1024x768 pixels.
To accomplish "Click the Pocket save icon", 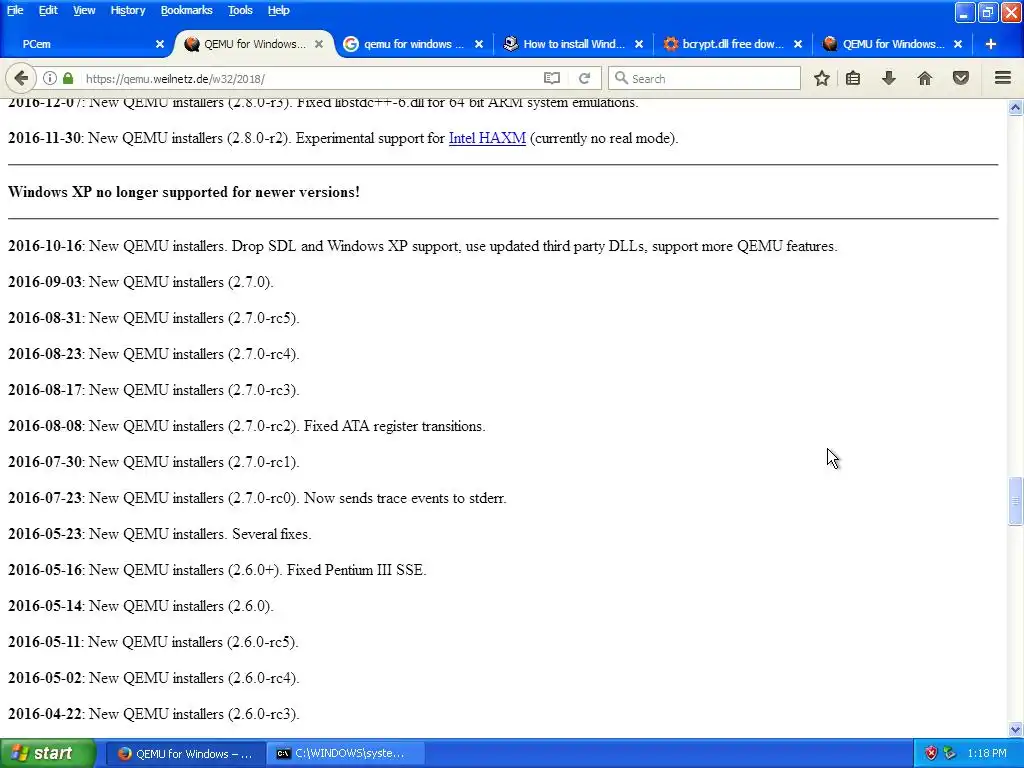I will pos(961,78).
